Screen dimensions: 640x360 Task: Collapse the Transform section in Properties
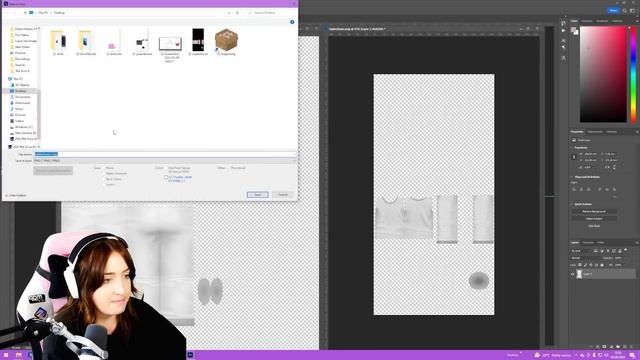point(572,148)
